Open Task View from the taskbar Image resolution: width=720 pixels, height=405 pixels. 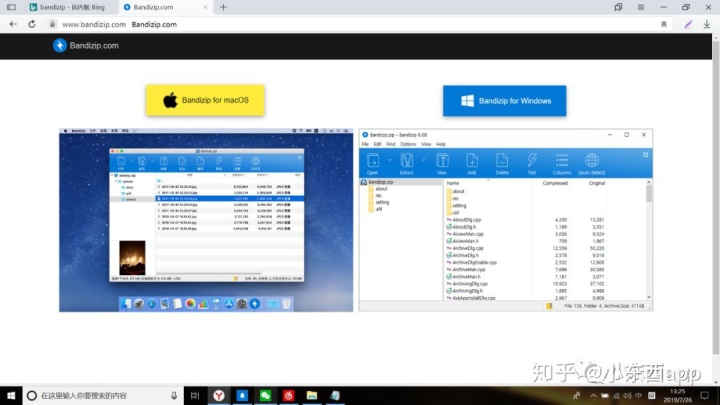195,395
